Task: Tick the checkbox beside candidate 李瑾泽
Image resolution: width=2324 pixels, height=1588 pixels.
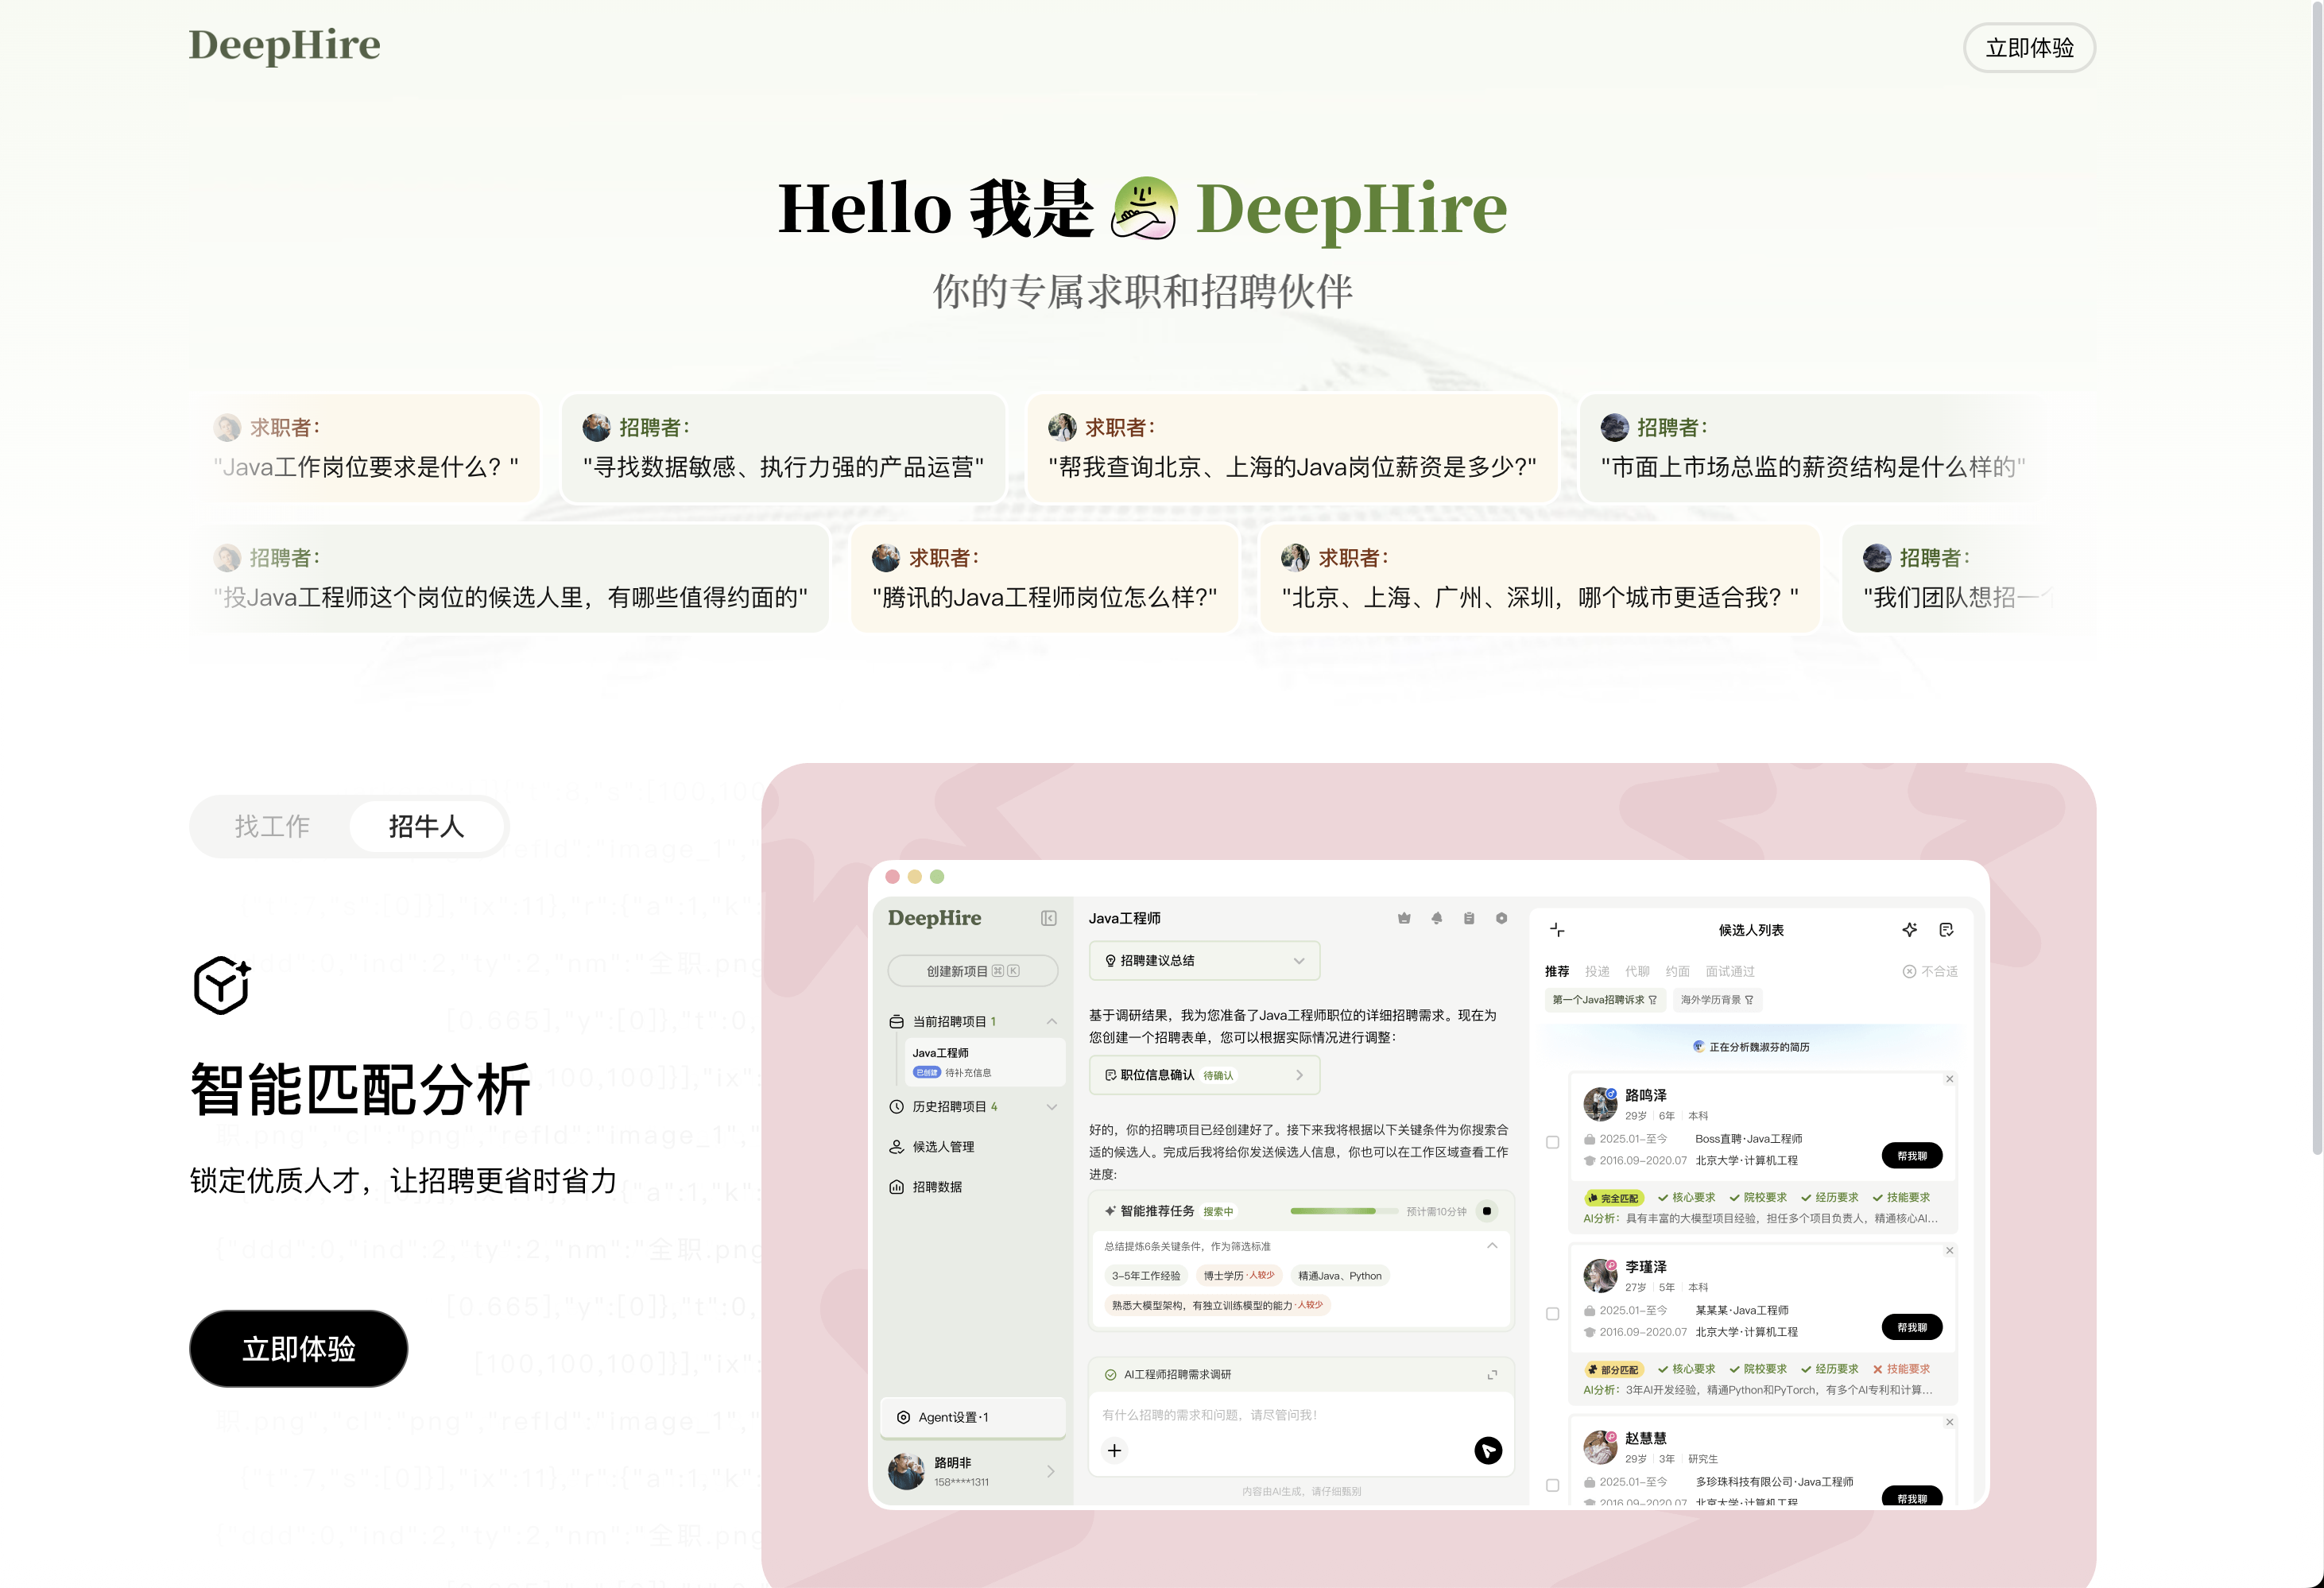Action: coord(1552,1314)
